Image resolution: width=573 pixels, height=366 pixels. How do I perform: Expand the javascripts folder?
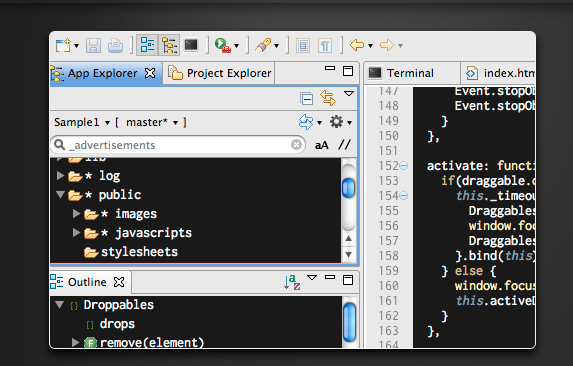tap(76, 233)
